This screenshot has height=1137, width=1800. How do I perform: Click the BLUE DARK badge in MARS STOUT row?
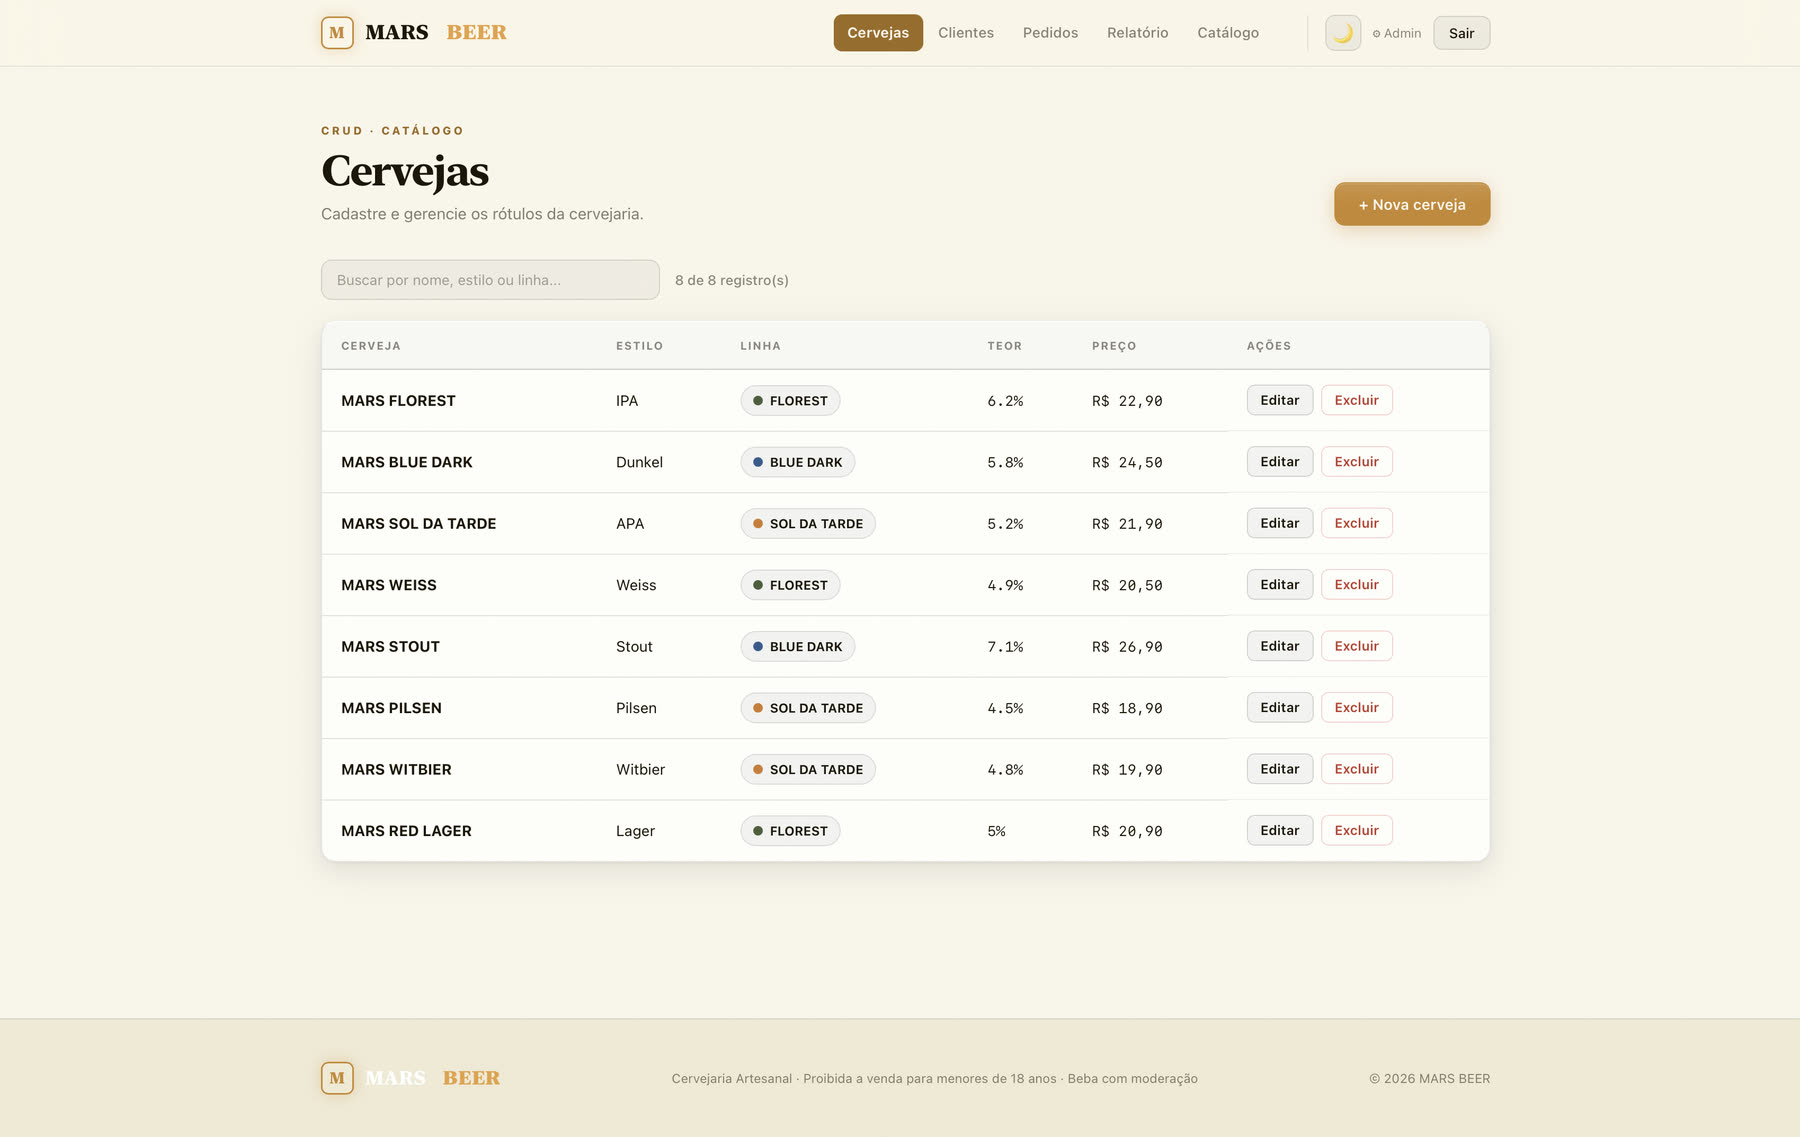click(x=797, y=647)
